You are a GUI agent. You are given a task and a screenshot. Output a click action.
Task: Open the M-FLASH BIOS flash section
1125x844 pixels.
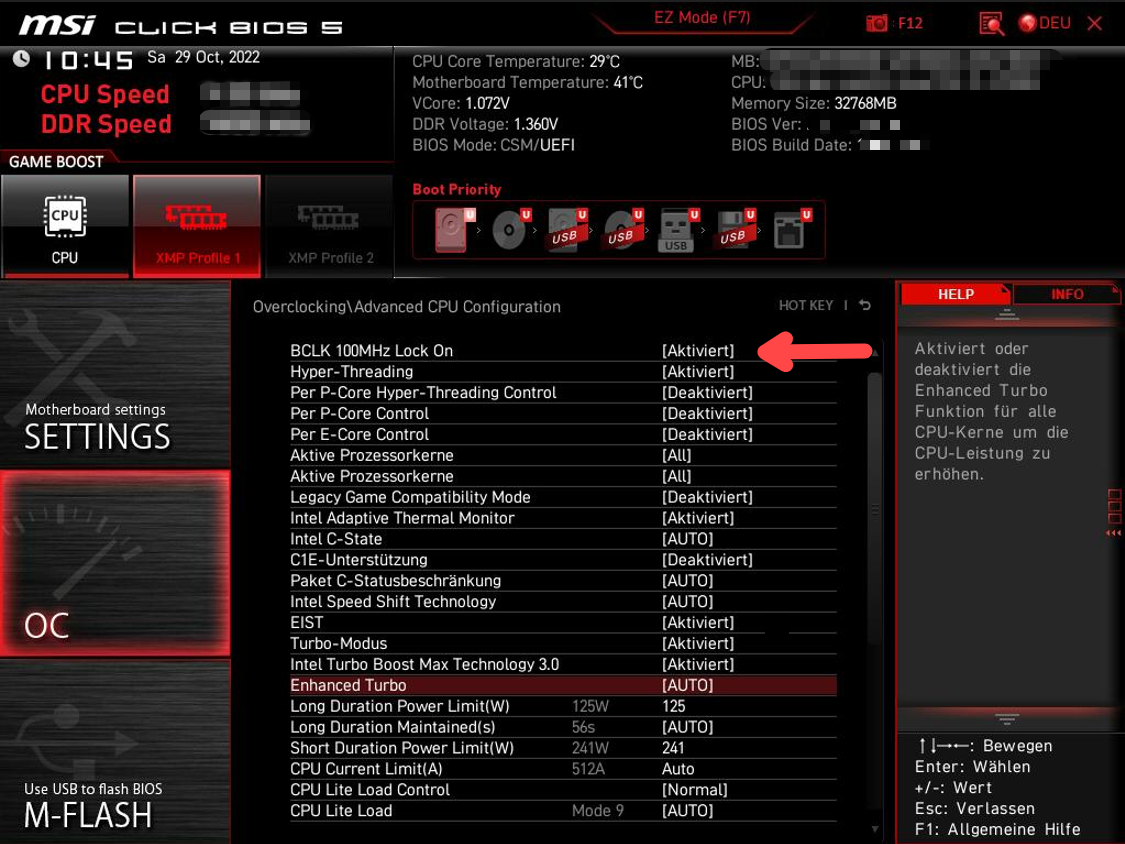coord(115,751)
